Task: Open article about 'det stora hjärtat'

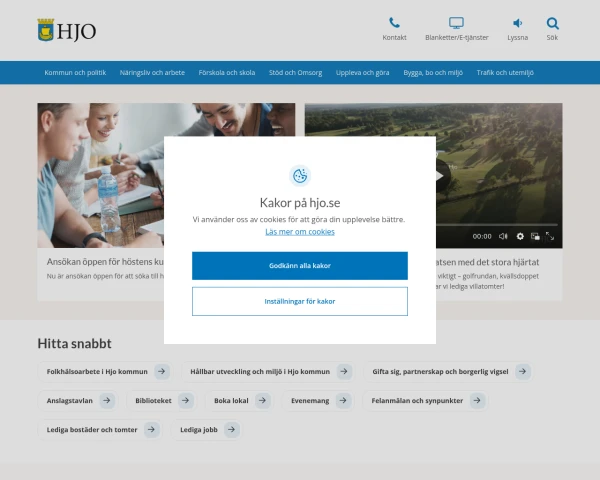Action: pos(487,262)
